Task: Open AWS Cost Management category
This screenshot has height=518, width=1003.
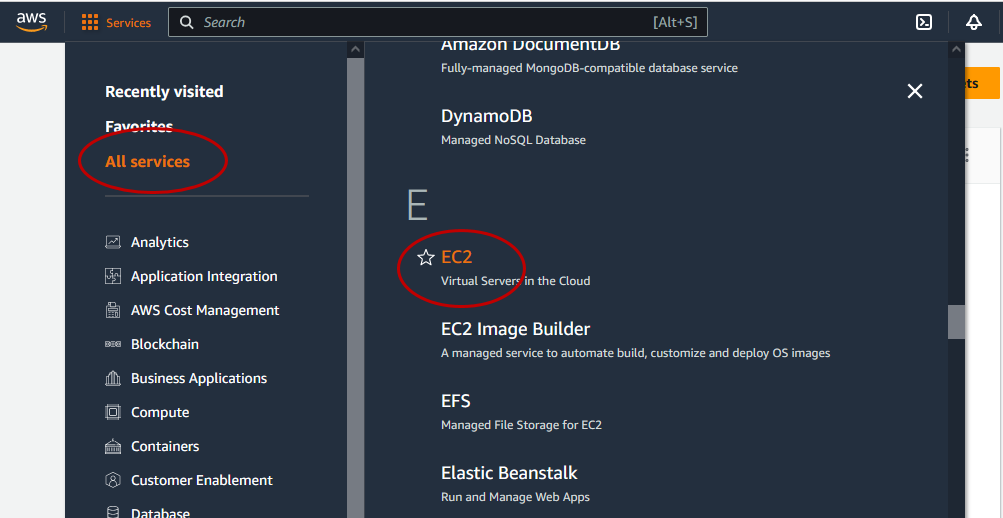Action: click(x=205, y=310)
